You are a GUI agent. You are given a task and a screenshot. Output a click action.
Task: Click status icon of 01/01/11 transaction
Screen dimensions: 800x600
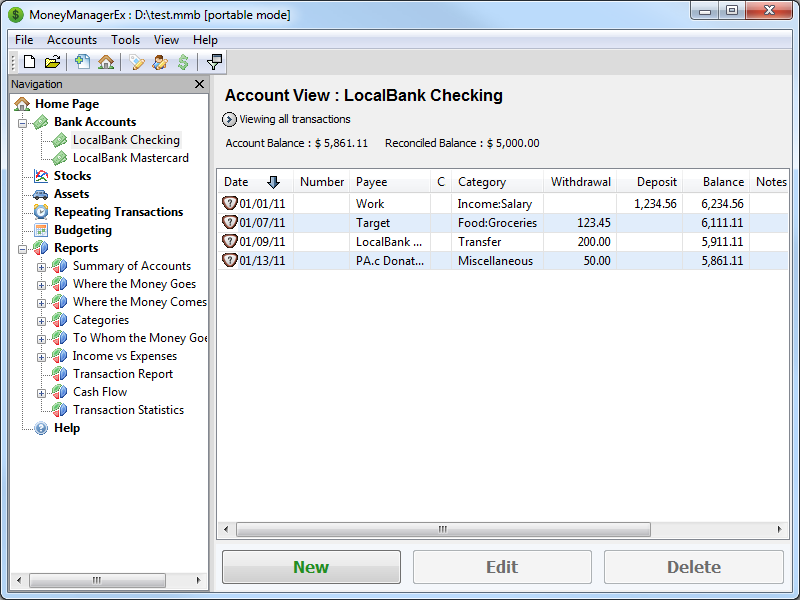click(230, 204)
